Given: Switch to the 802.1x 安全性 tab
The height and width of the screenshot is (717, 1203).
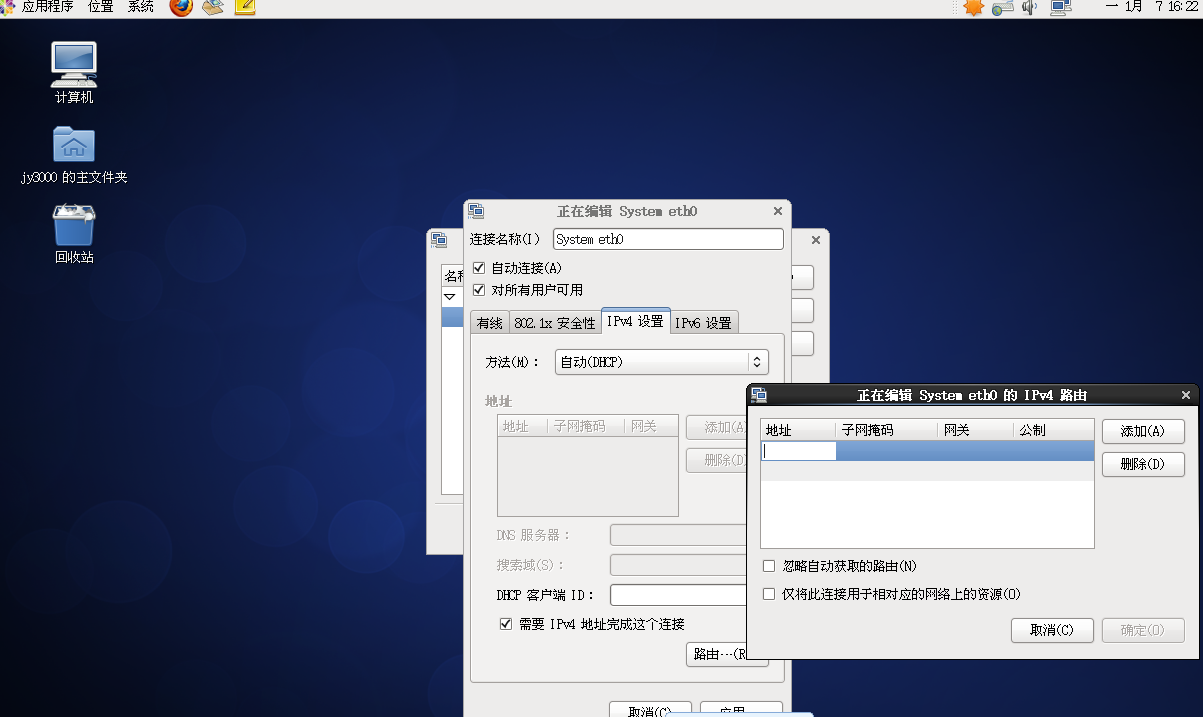Looking at the screenshot, I should pyautogui.click(x=555, y=323).
